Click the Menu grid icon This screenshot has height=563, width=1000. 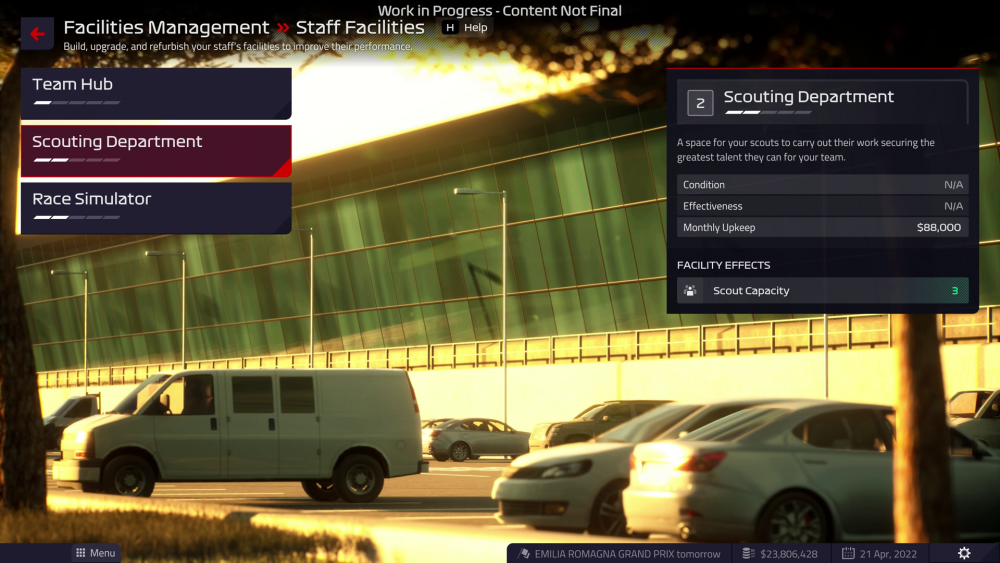coord(80,553)
